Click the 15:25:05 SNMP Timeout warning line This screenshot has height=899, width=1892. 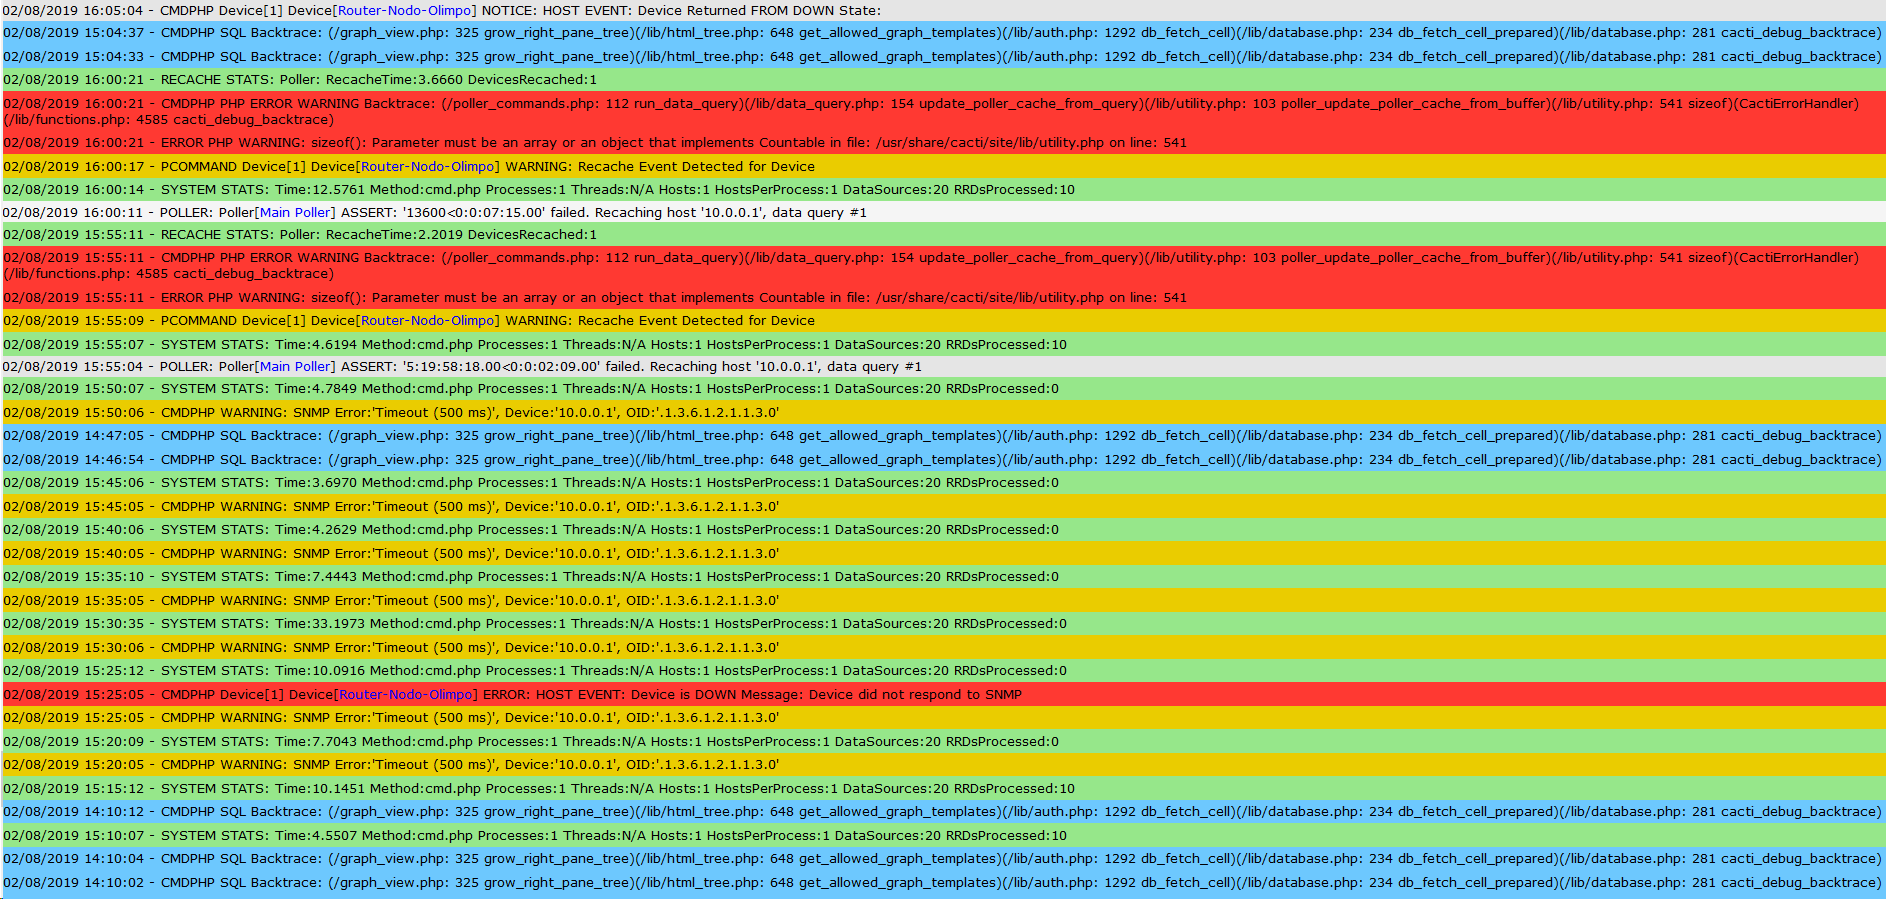(x=944, y=718)
